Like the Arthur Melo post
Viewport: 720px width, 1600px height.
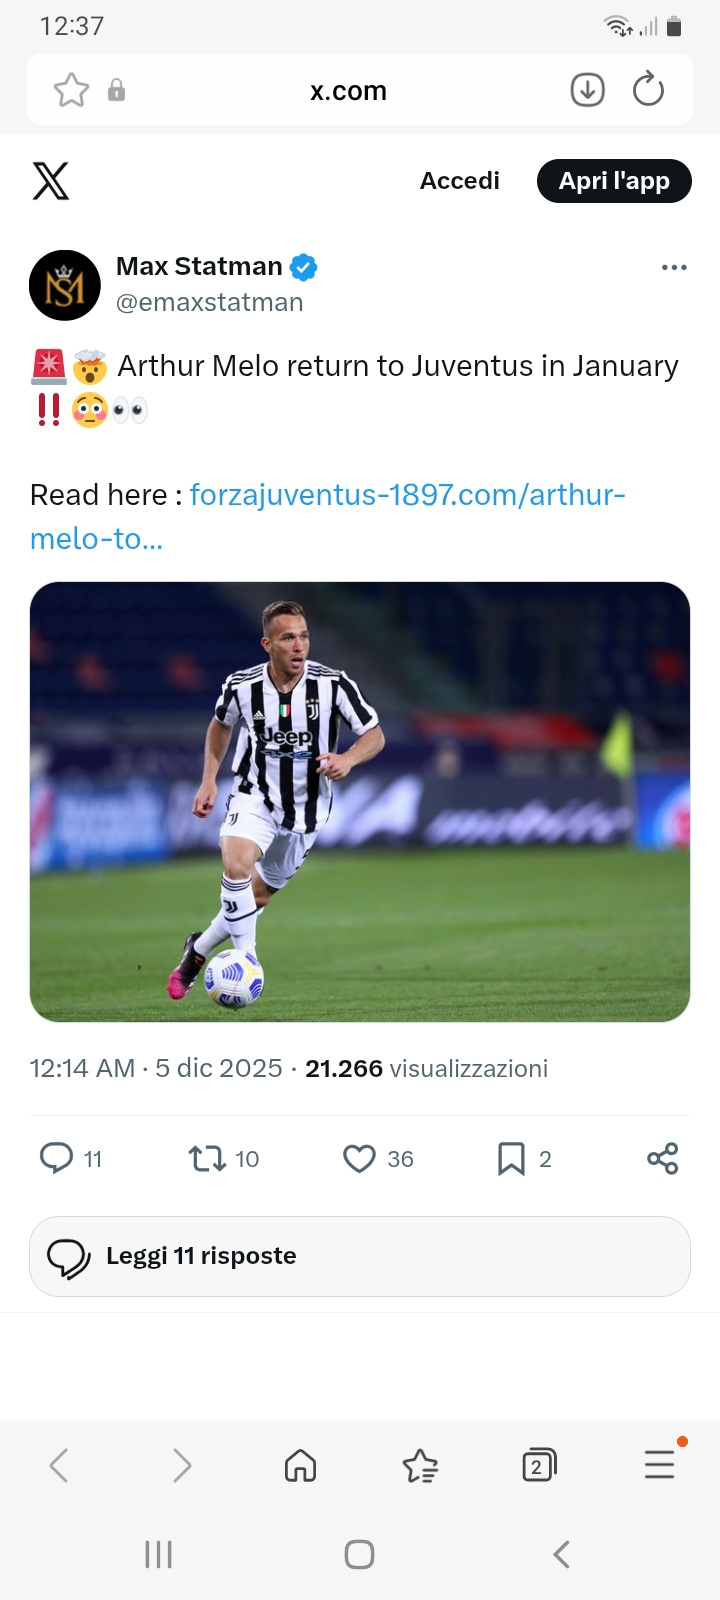pos(359,1158)
